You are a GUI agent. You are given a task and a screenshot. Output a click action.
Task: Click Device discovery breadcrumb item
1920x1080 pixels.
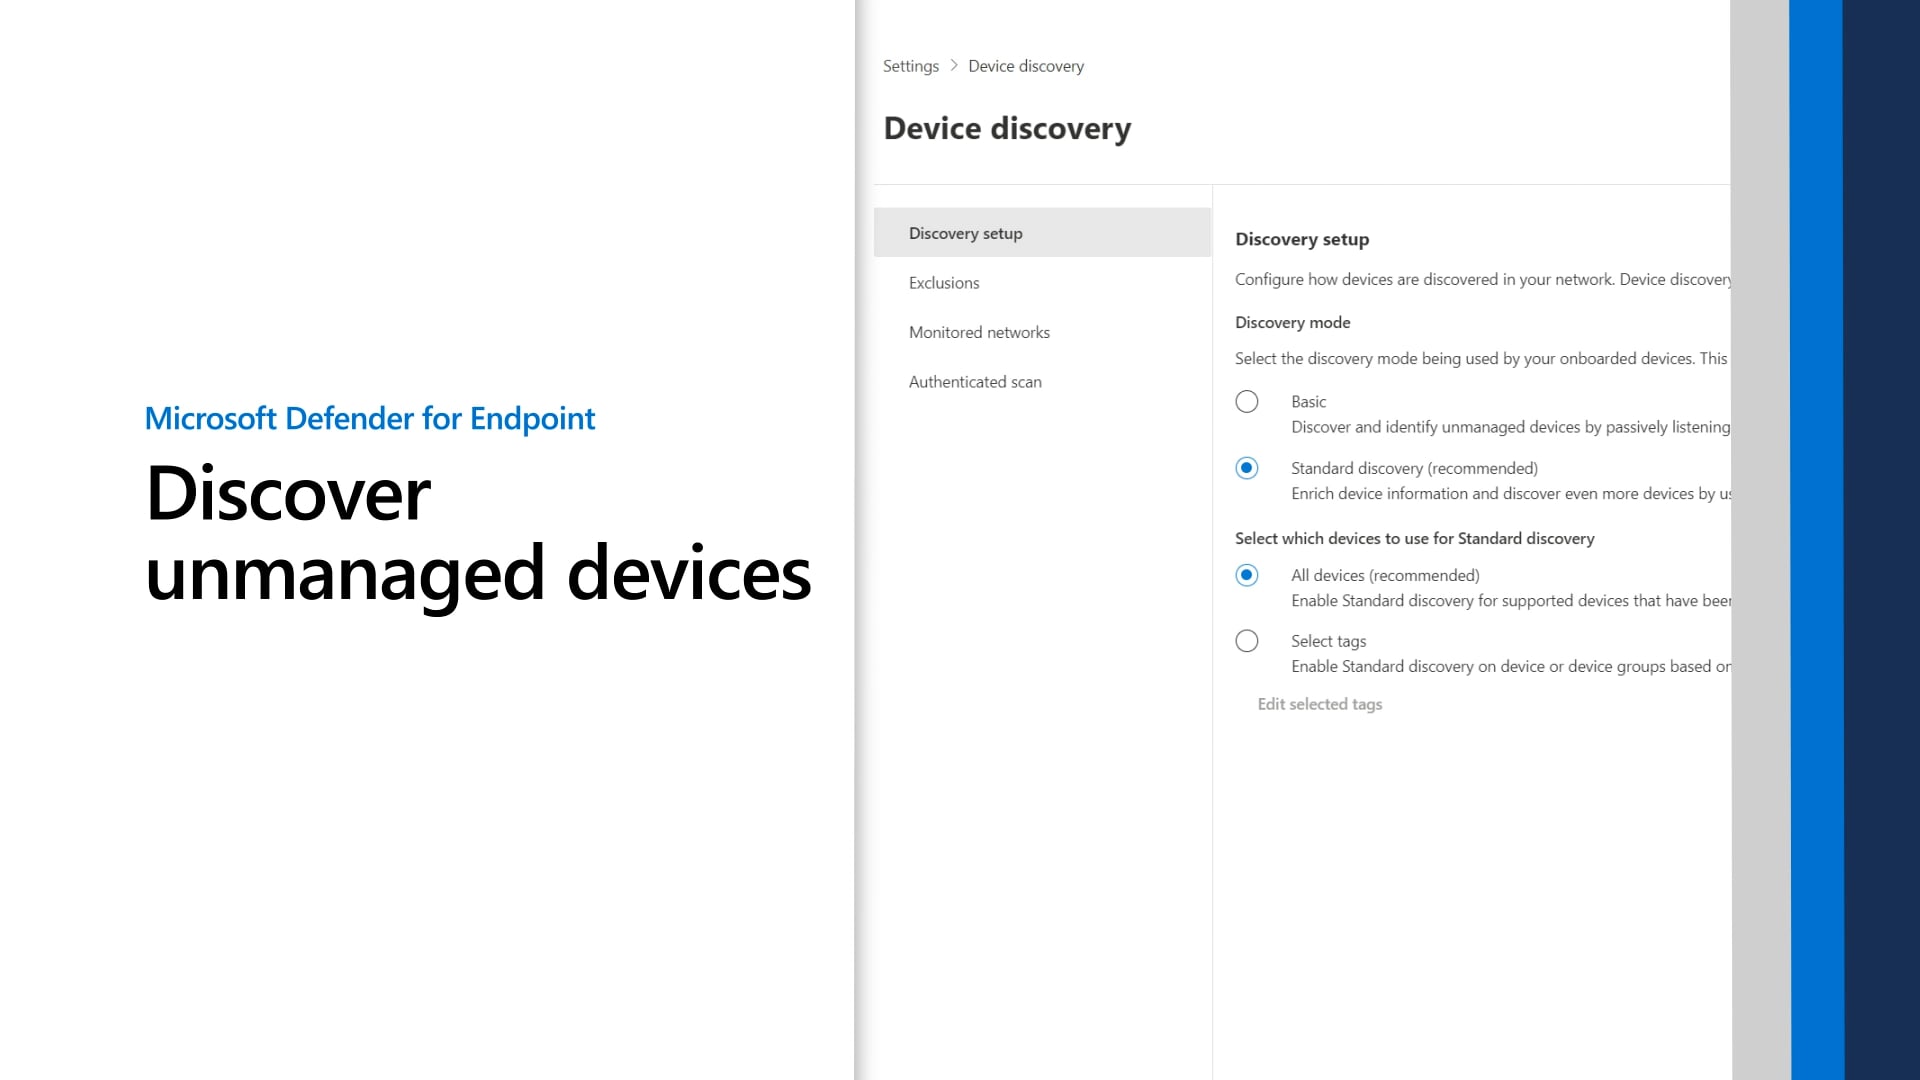pyautogui.click(x=1025, y=66)
